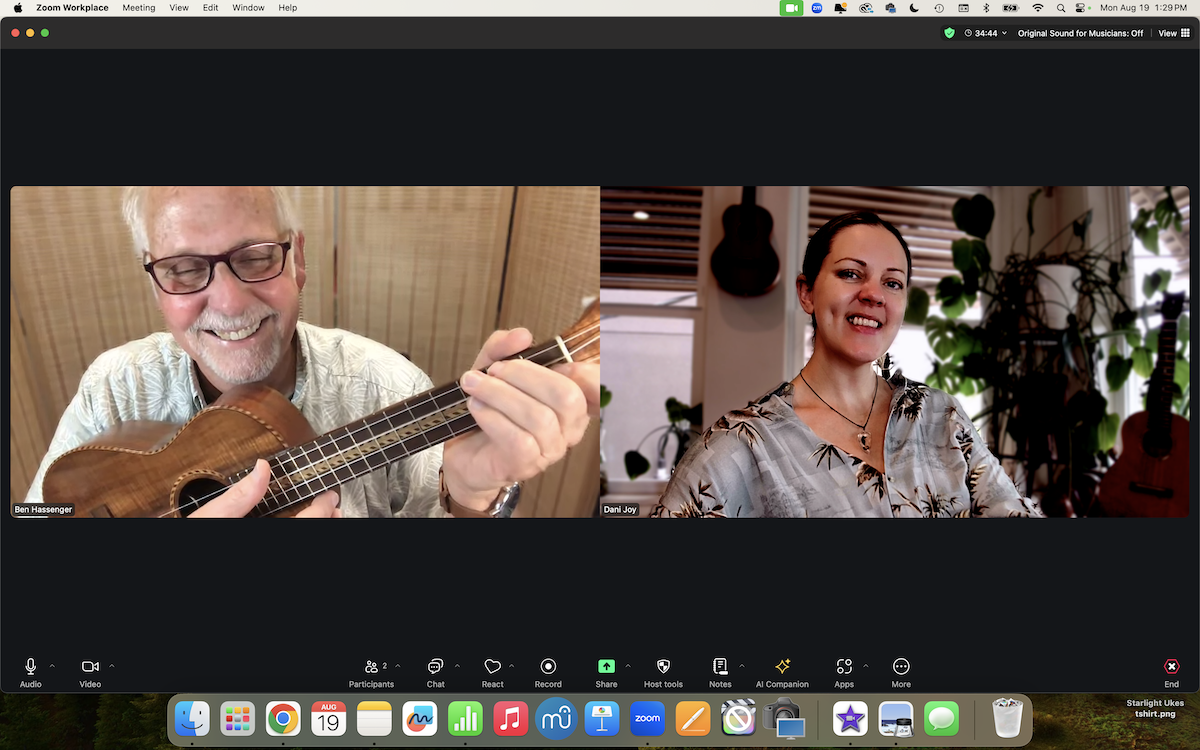Select Ben Hassenger's video tile
Screen dimensions: 1200x750
pyautogui.click(x=305, y=352)
